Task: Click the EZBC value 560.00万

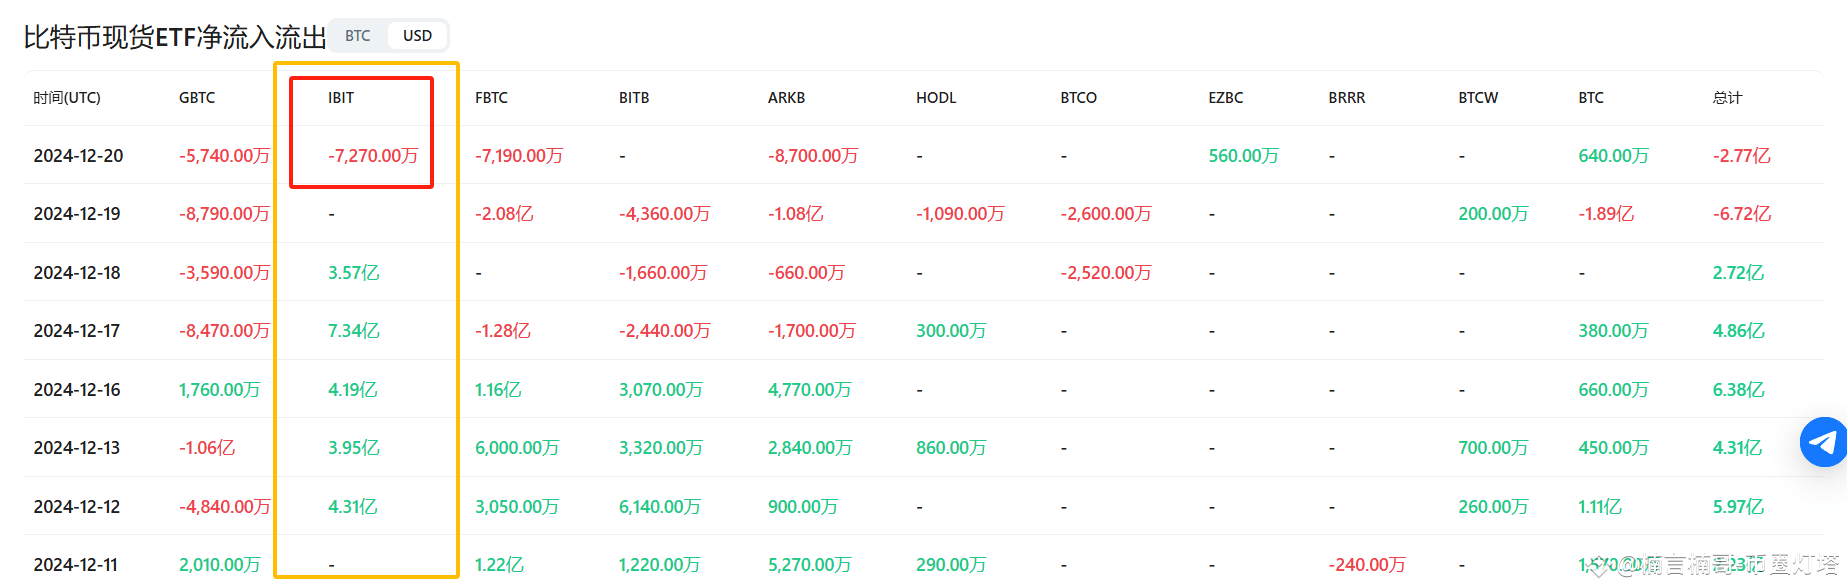Action: point(1243,156)
